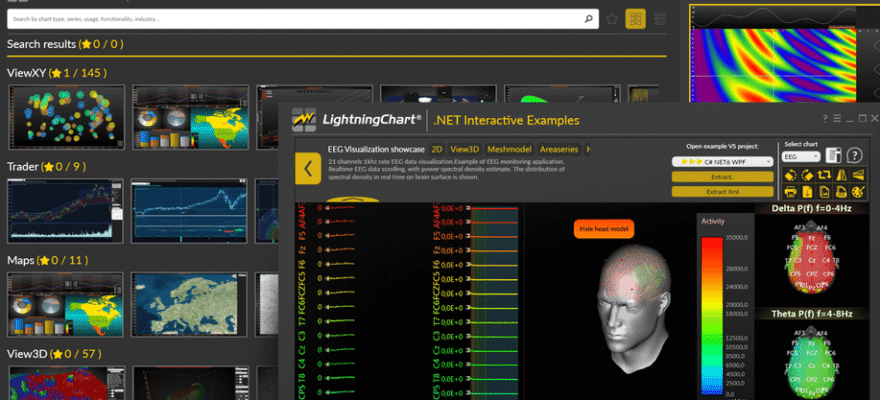Screen dimensions: 880x400
Task: Click into the example search field
Action: tap(303, 19)
